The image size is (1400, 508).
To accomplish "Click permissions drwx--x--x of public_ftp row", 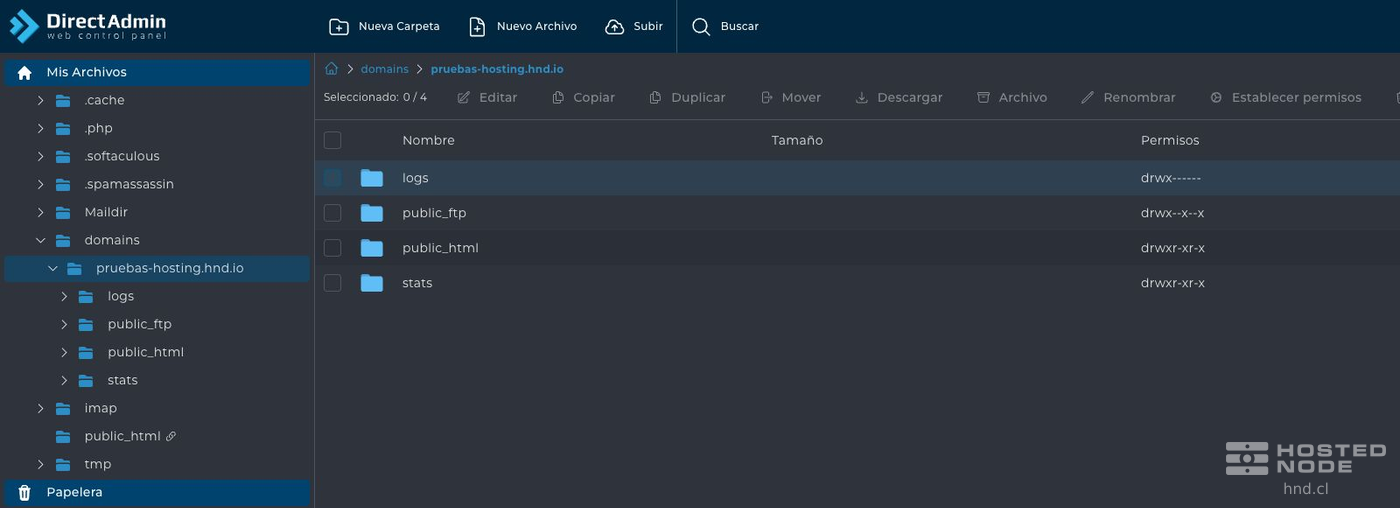I will point(1172,213).
